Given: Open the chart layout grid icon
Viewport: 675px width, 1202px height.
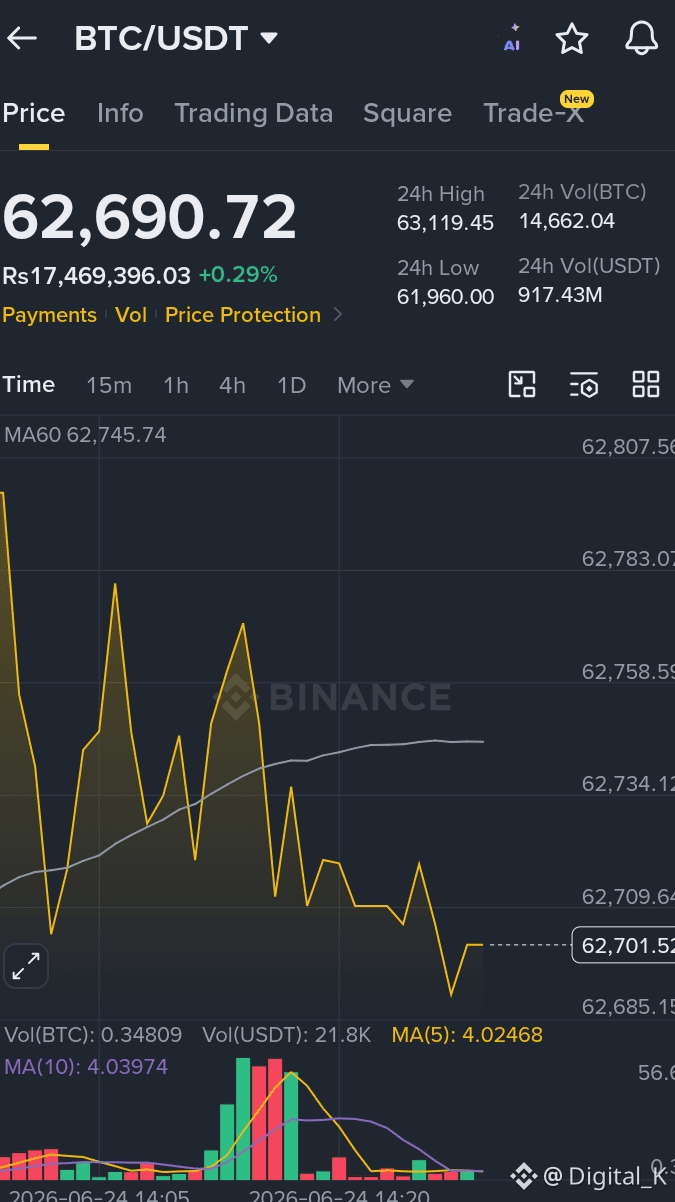Looking at the screenshot, I should click(x=646, y=384).
